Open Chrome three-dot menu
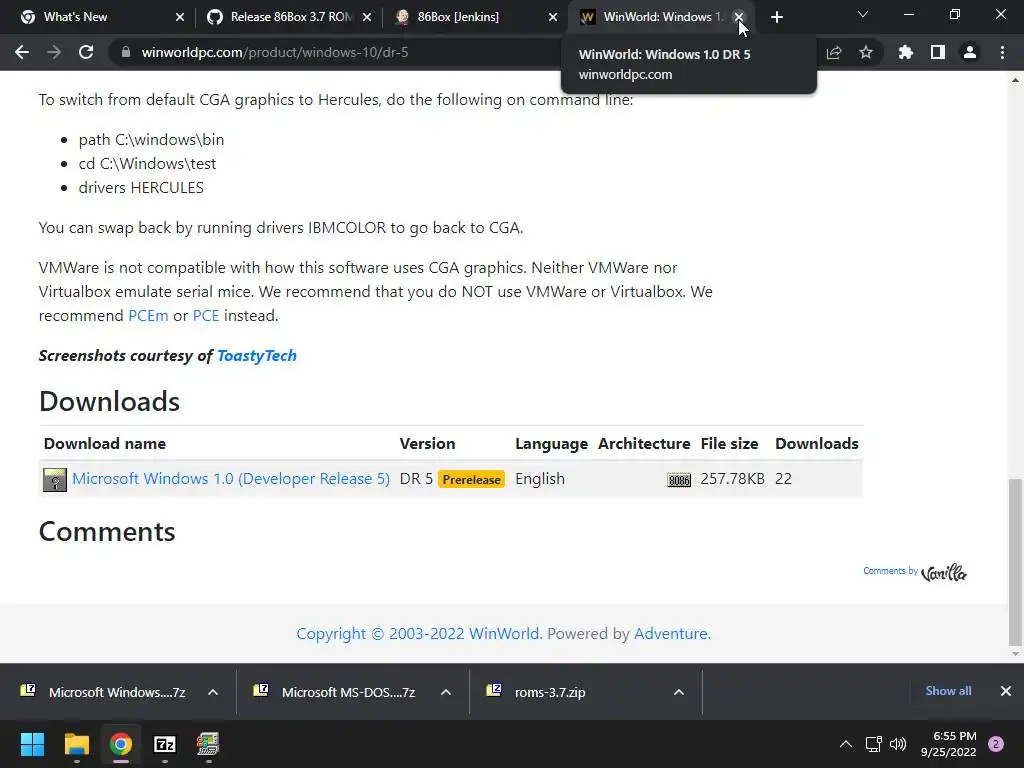1024x768 pixels. [1002, 52]
